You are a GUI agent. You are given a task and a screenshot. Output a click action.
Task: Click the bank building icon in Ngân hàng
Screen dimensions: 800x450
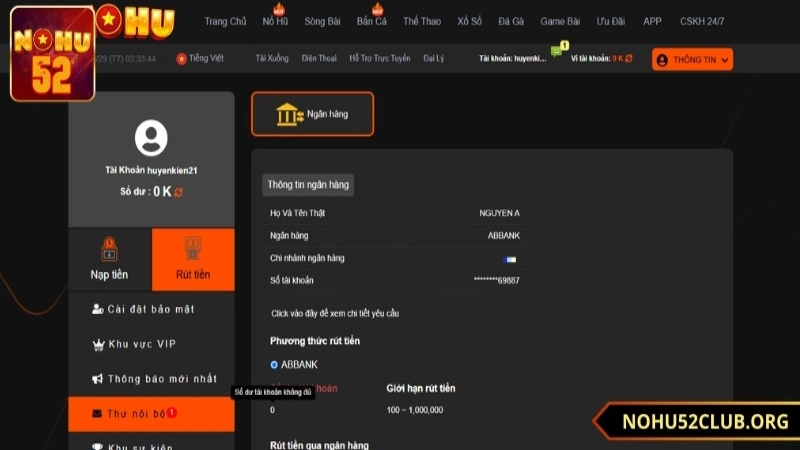[289, 114]
